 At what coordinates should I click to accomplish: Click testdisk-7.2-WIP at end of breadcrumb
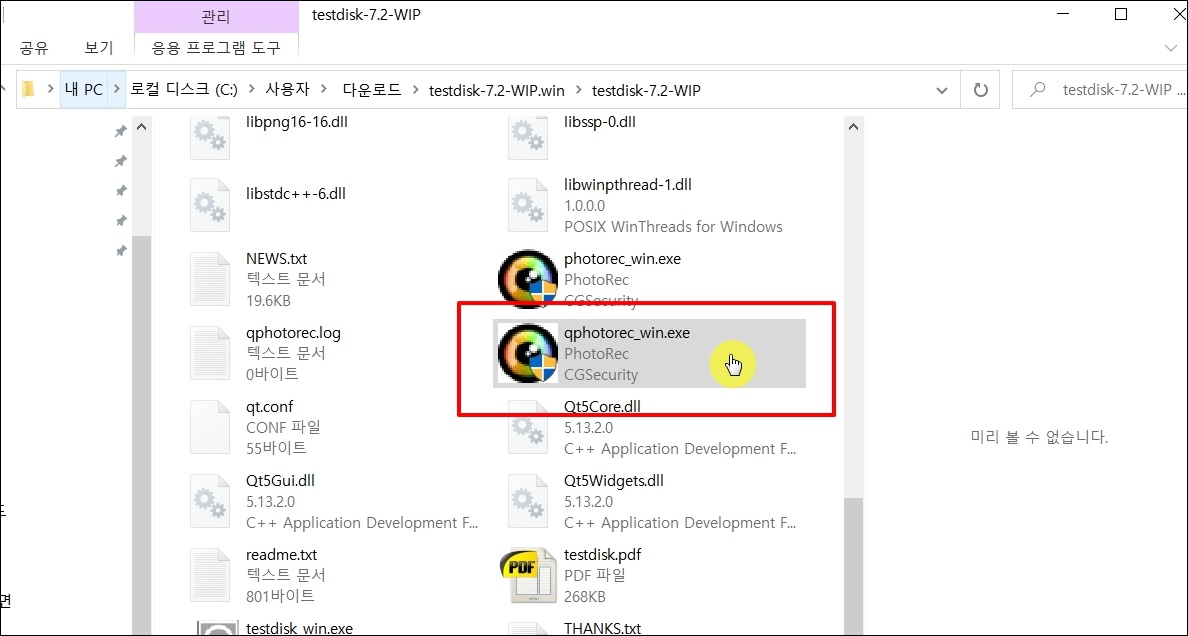tap(646, 90)
